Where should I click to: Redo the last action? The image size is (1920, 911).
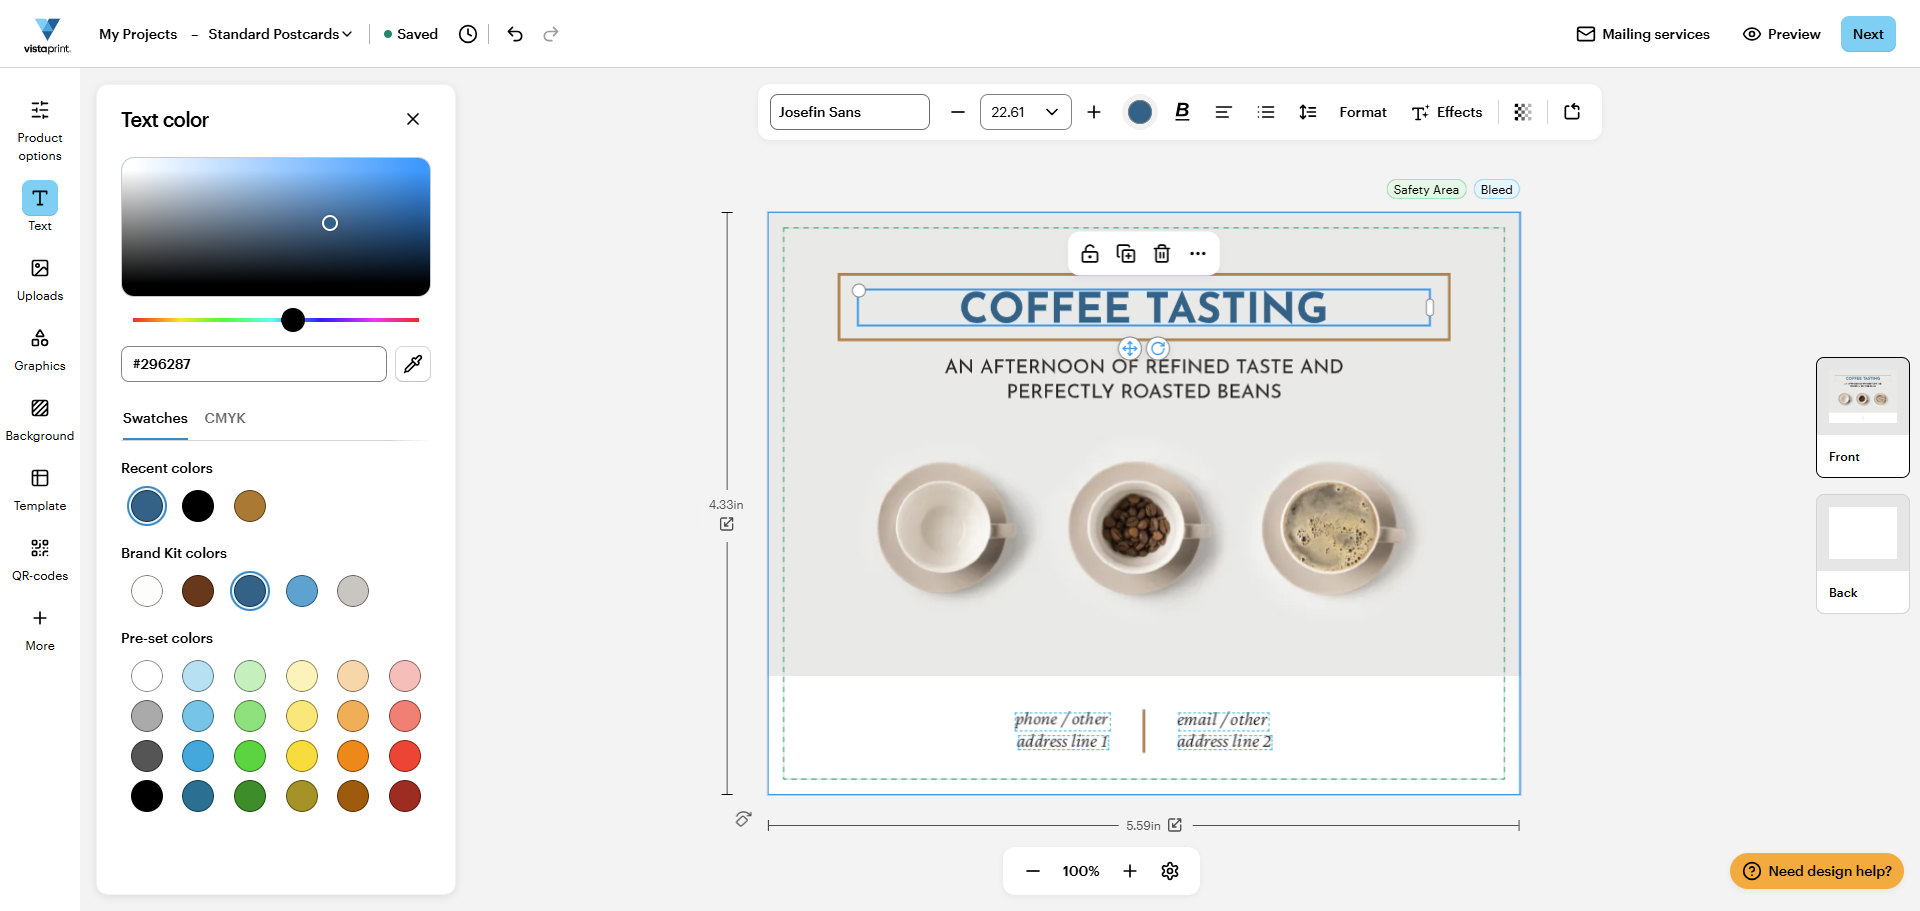(551, 34)
